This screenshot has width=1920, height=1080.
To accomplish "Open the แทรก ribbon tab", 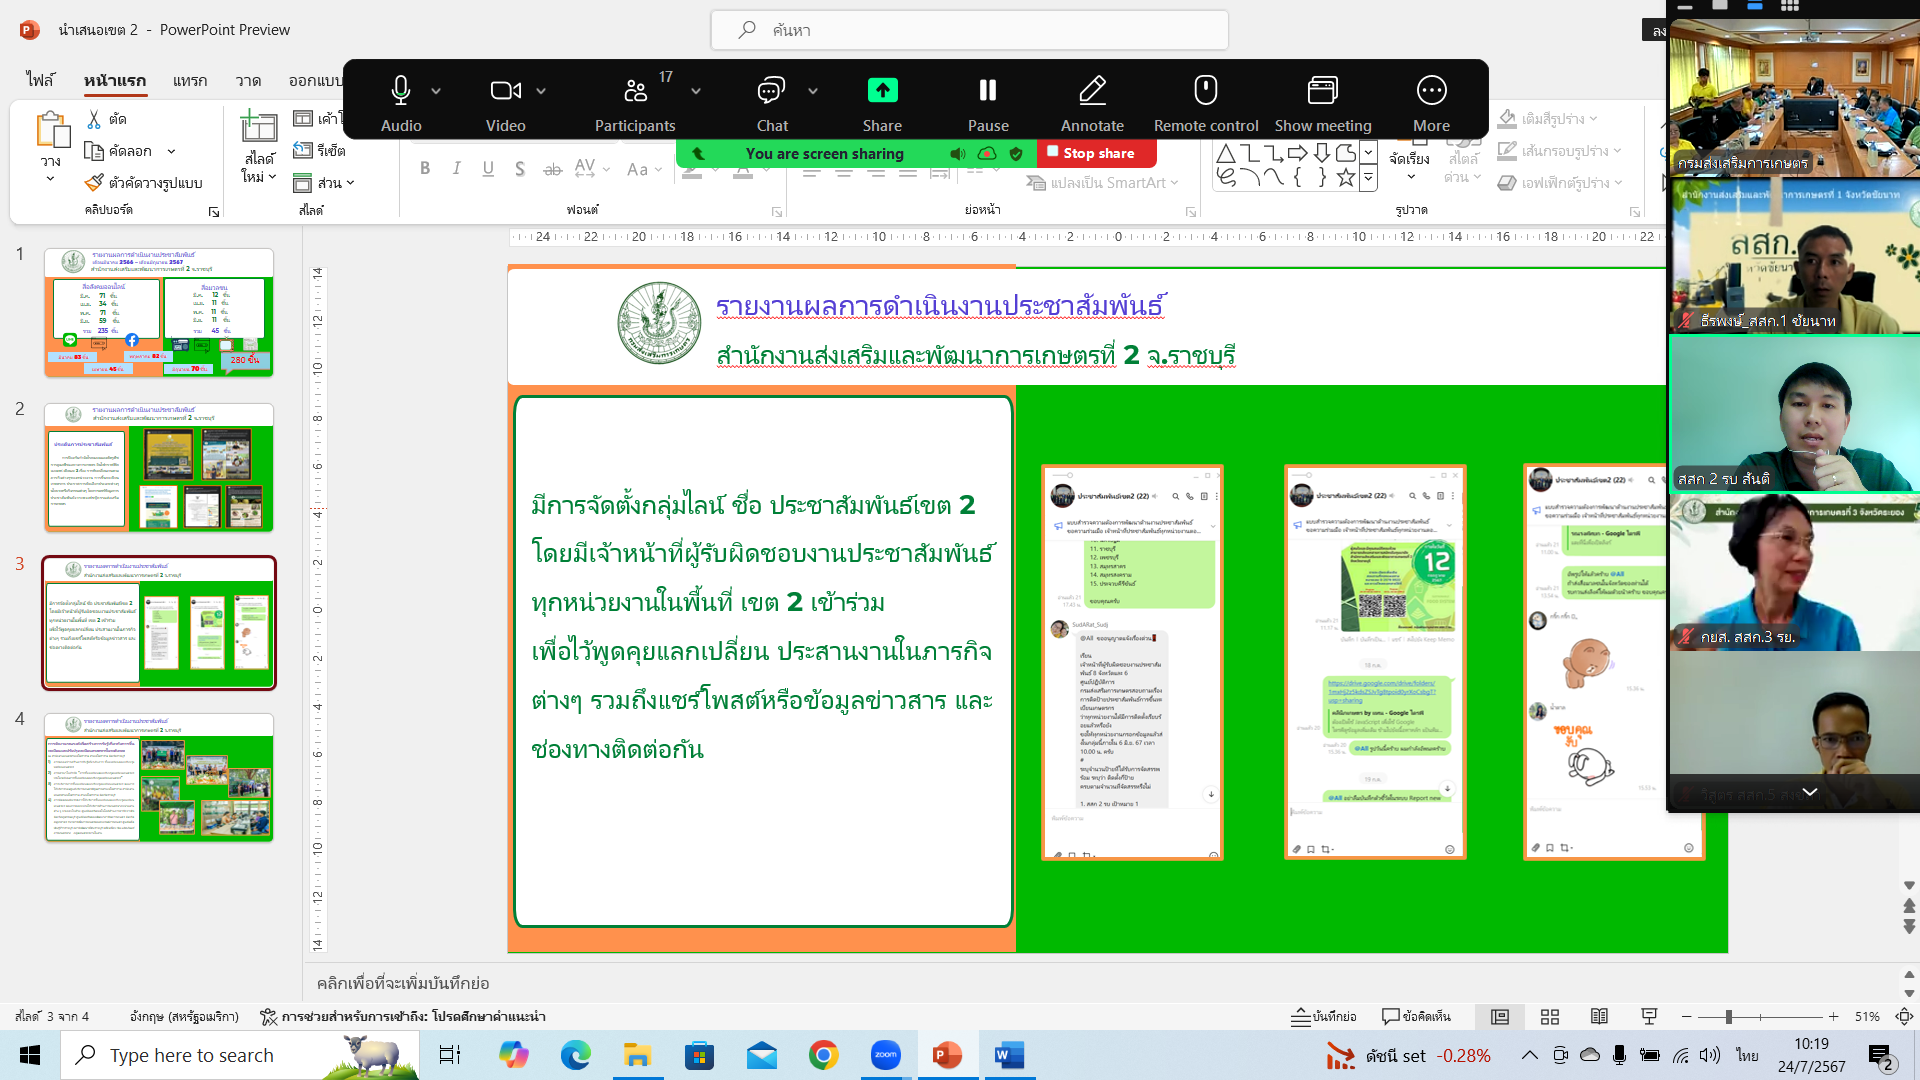I will point(189,80).
